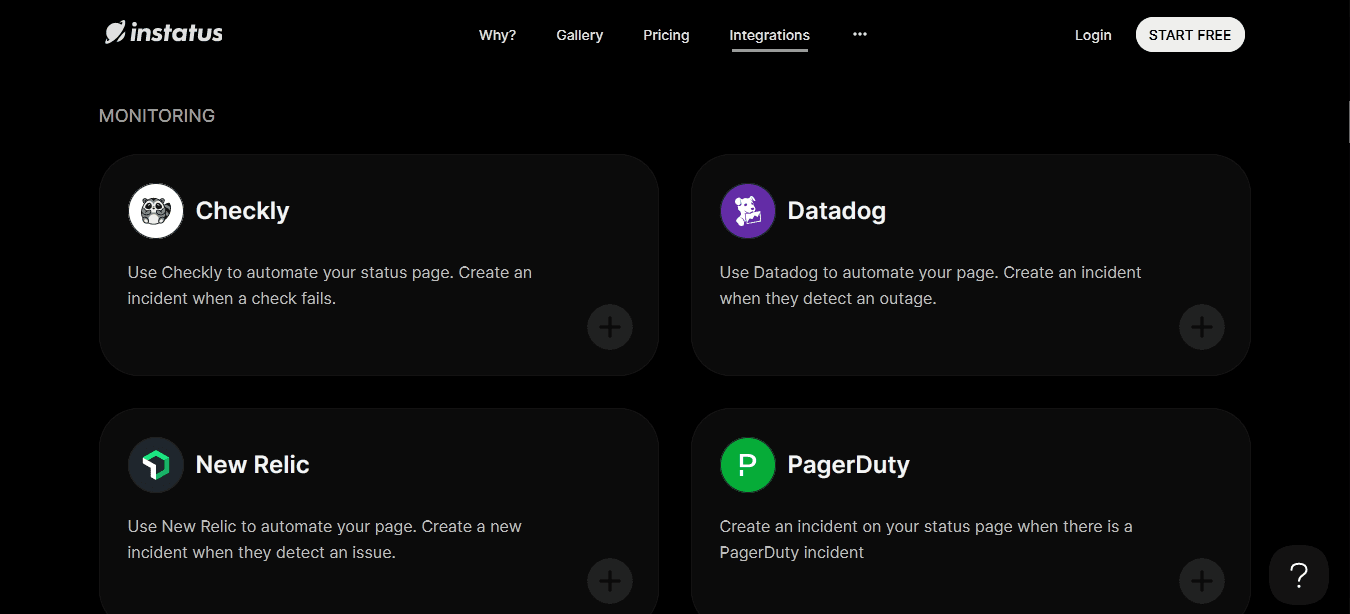Image resolution: width=1350 pixels, height=614 pixels.
Task: Click the Login link
Action: 1093,35
